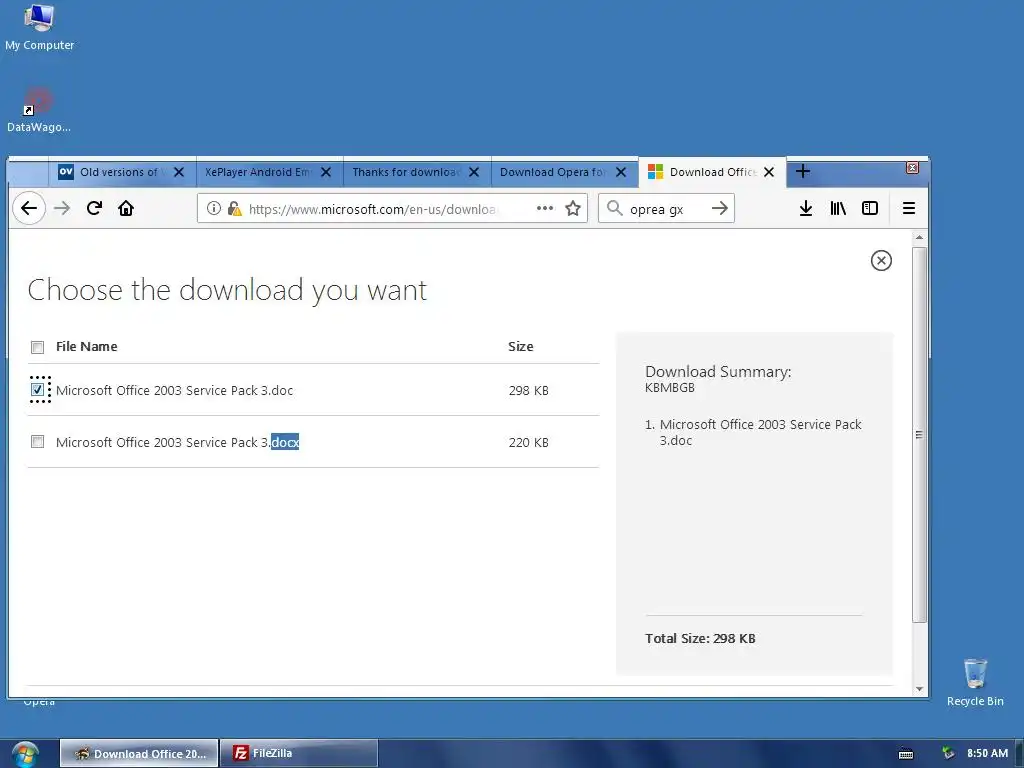Image resolution: width=1024 pixels, height=768 pixels.
Task: Click 'Microsoft Office 2003 Service Pack 3.docx' filename
Action: (x=178, y=443)
